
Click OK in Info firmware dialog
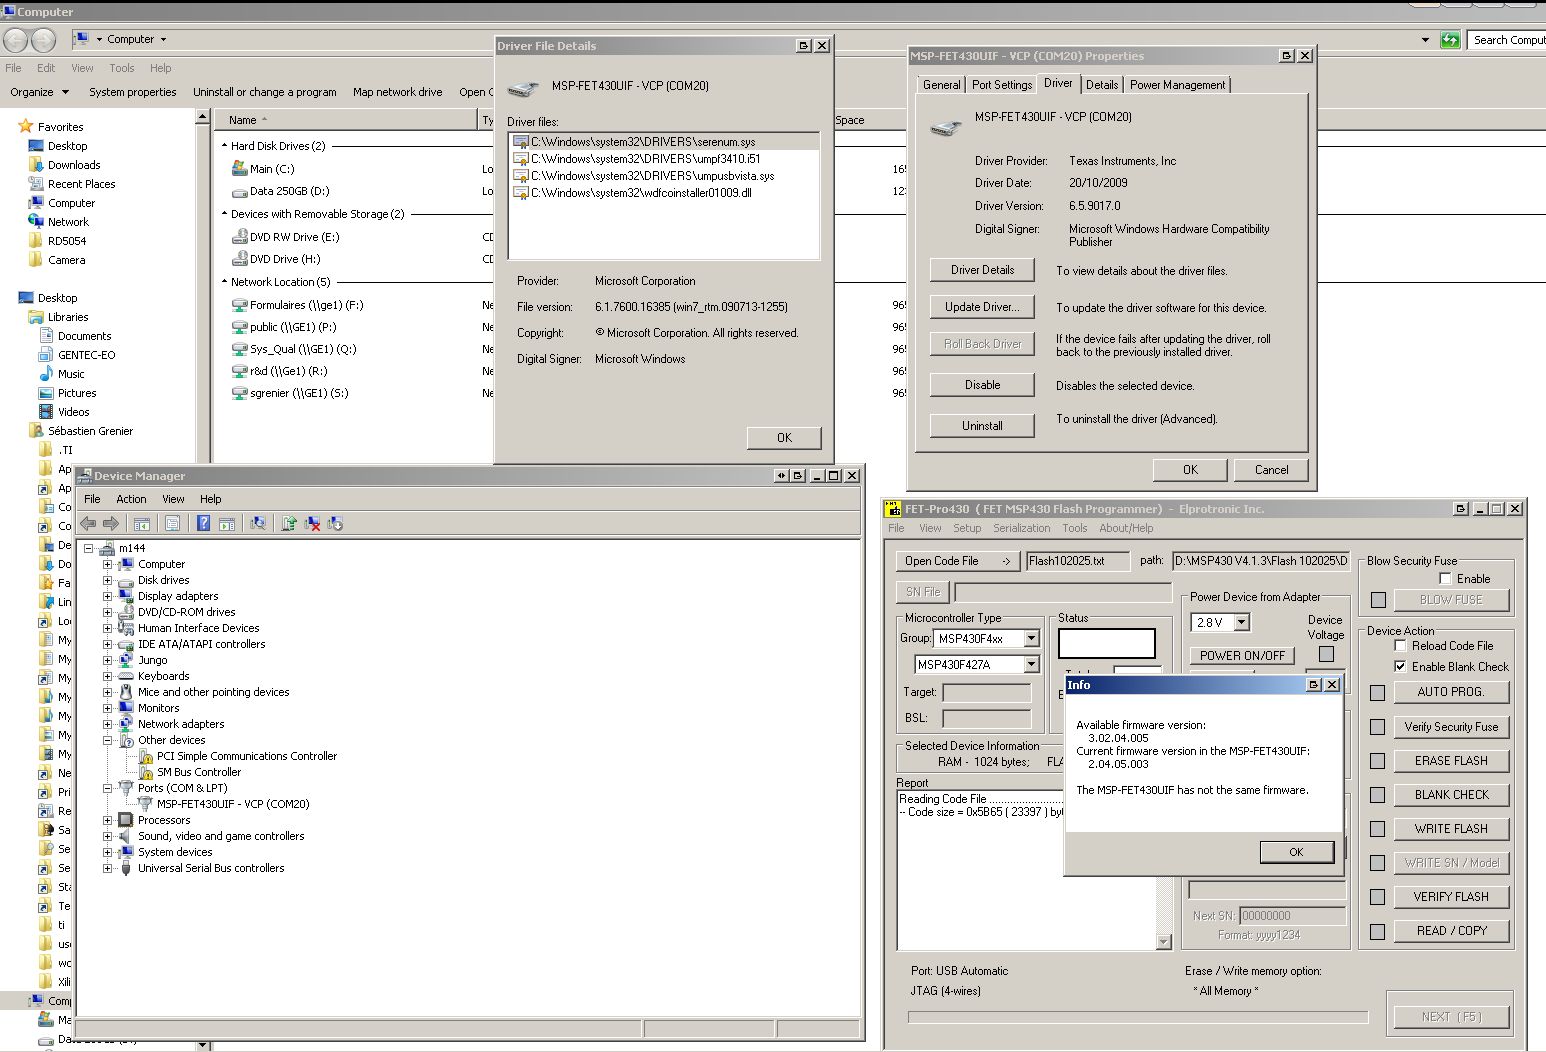(1296, 852)
